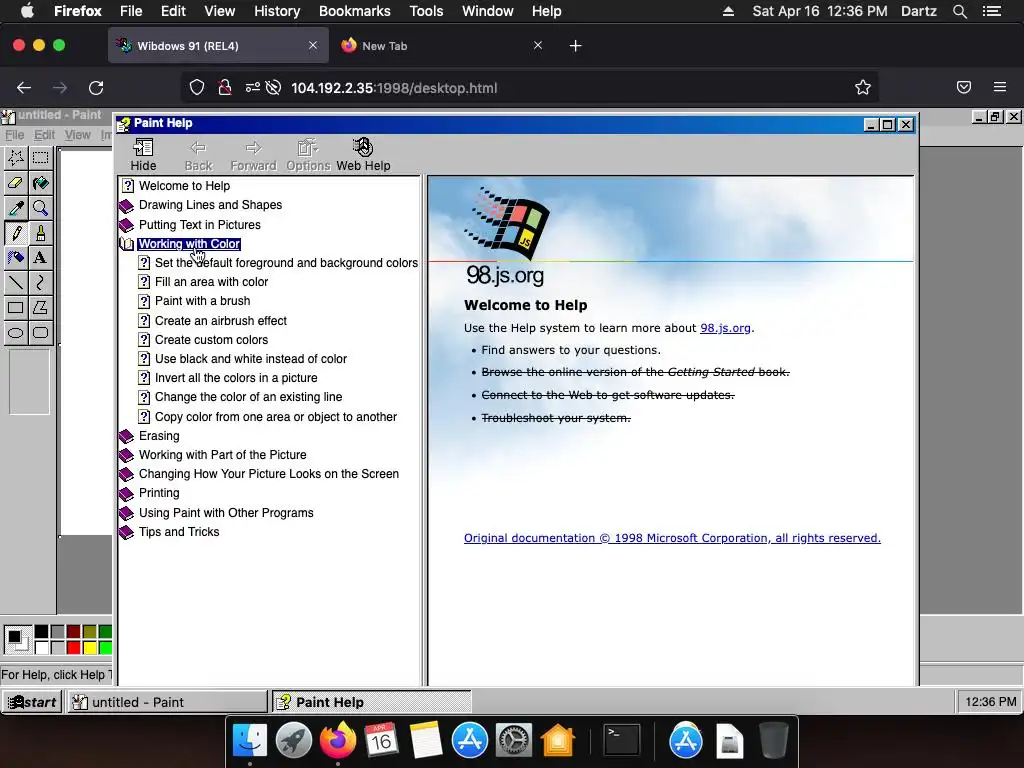Click Web Help toolbar icon
Image resolution: width=1024 pixels, height=768 pixels.
coord(363,155)
